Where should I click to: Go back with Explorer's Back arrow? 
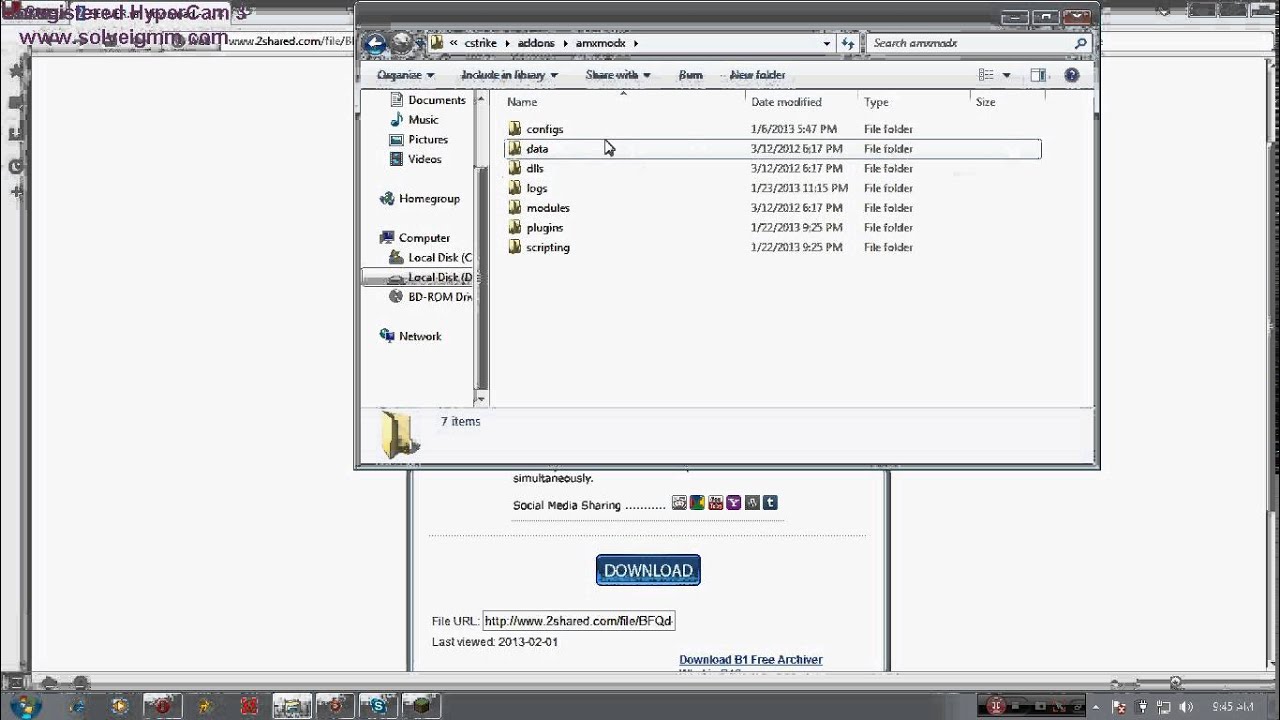[375, 43]
